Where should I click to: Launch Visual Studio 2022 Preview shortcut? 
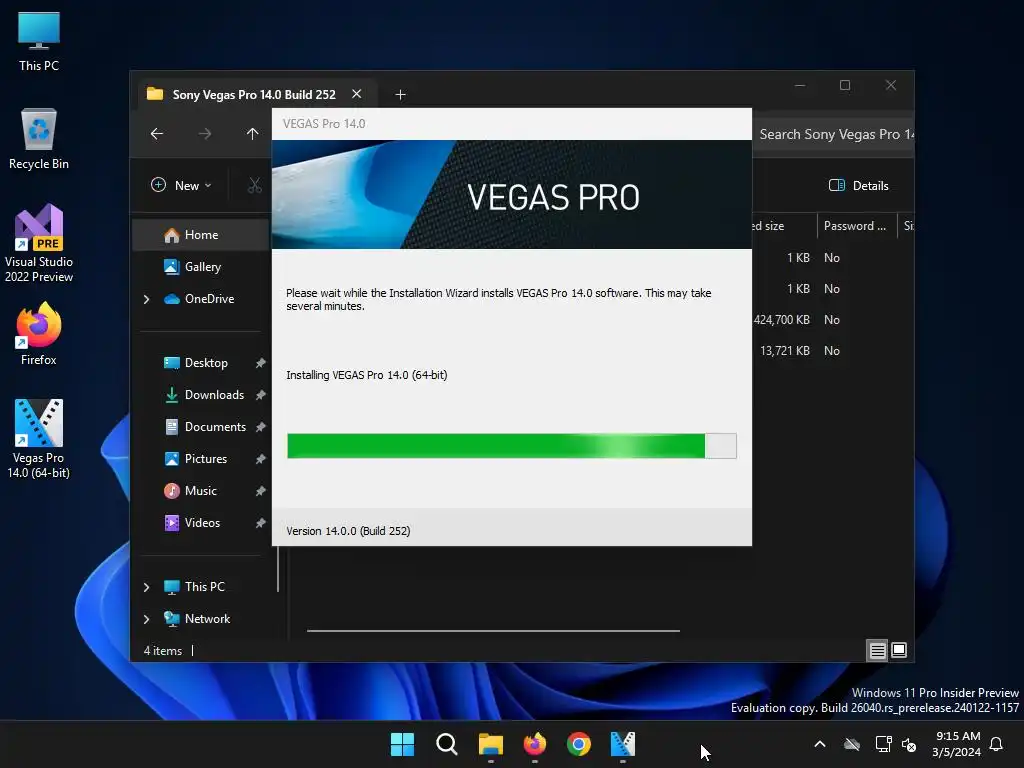[39, 244]
